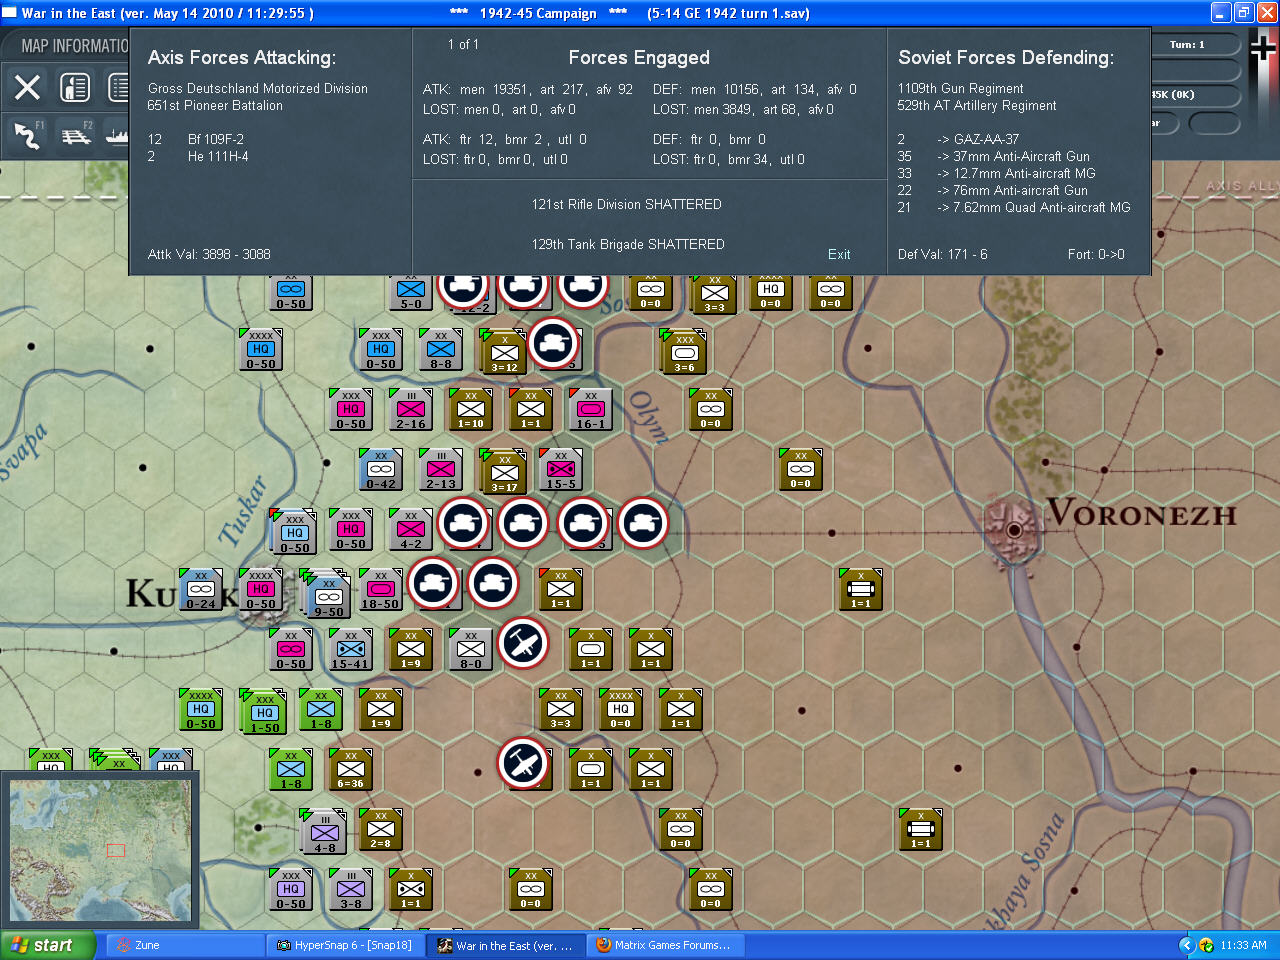Click the 7.62mm Quad Anti-aircraft MG line
Image resolution: width=1280 pixels, height=960 pixels.
(1014, 207)
